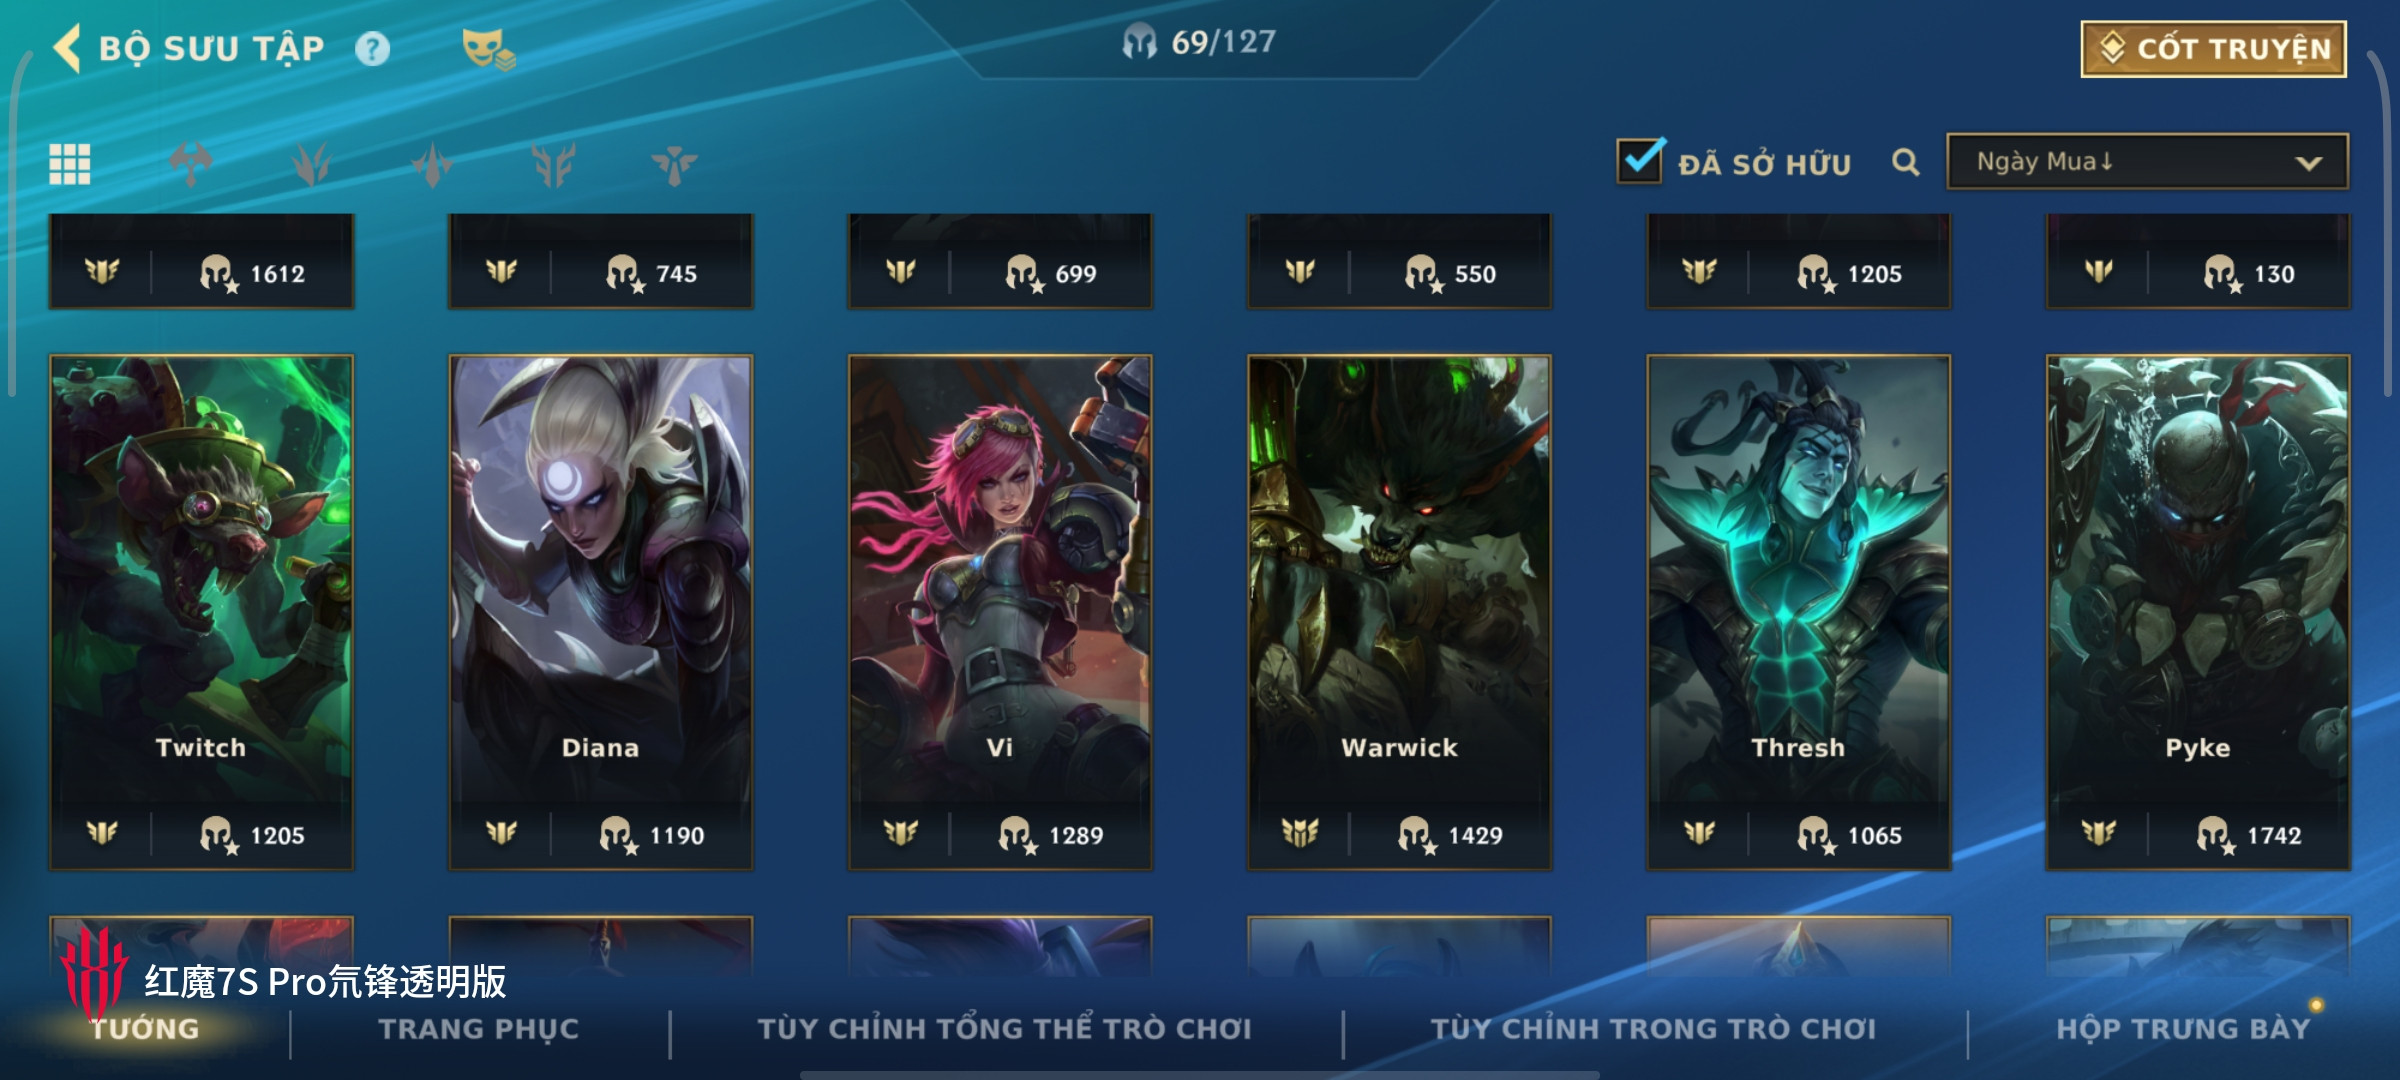Open Tùy Chỉnh Trong Trò Chơi tab

1653,1029
